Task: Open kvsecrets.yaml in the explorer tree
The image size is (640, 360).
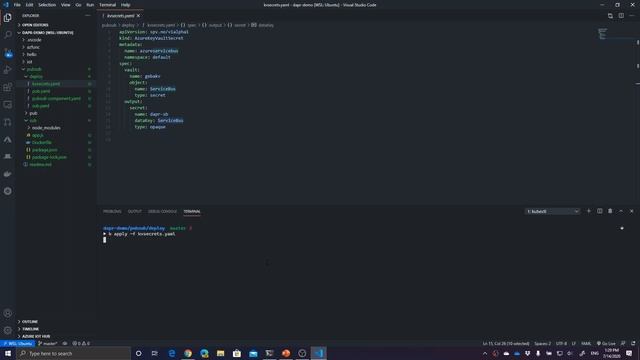Action: [x=46, y=84]
